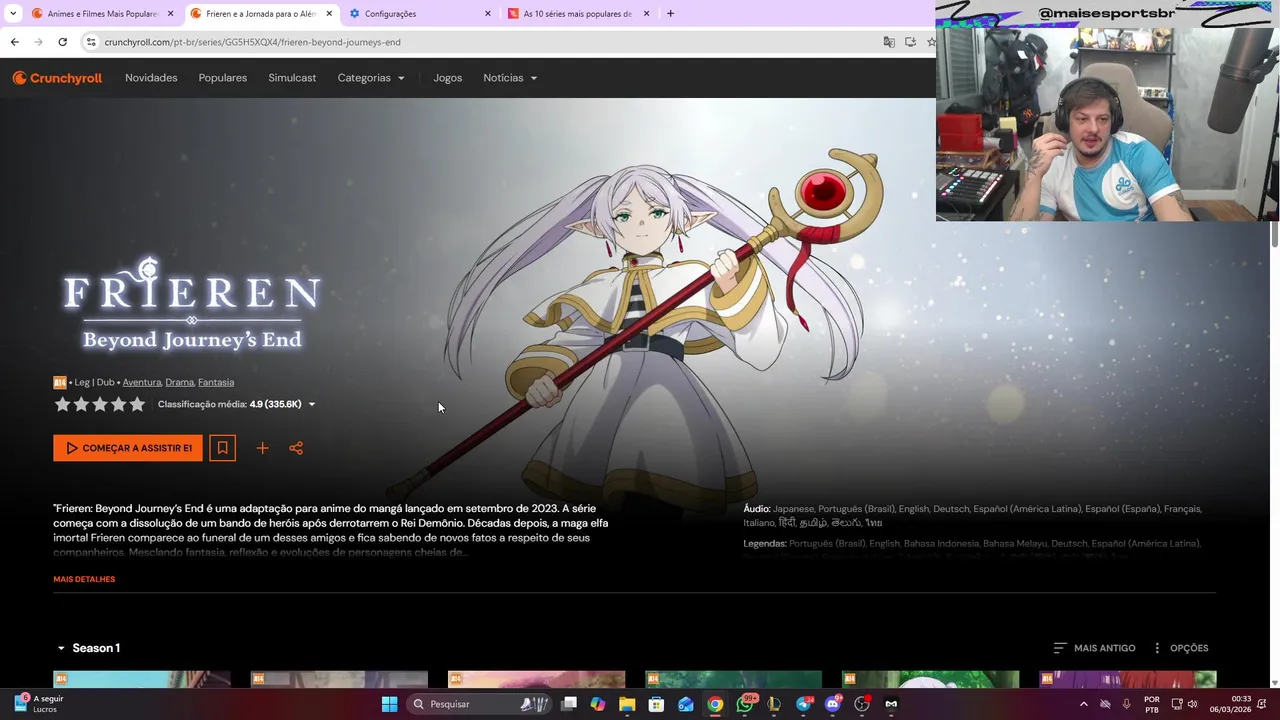
Task: Rate Frieren one star
Action: tap(62, 404)
